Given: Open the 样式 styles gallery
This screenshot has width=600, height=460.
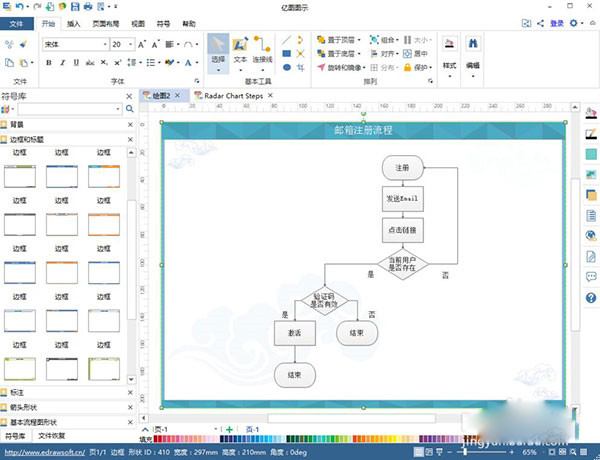Looking at the screenshot, I should point(450,51).
